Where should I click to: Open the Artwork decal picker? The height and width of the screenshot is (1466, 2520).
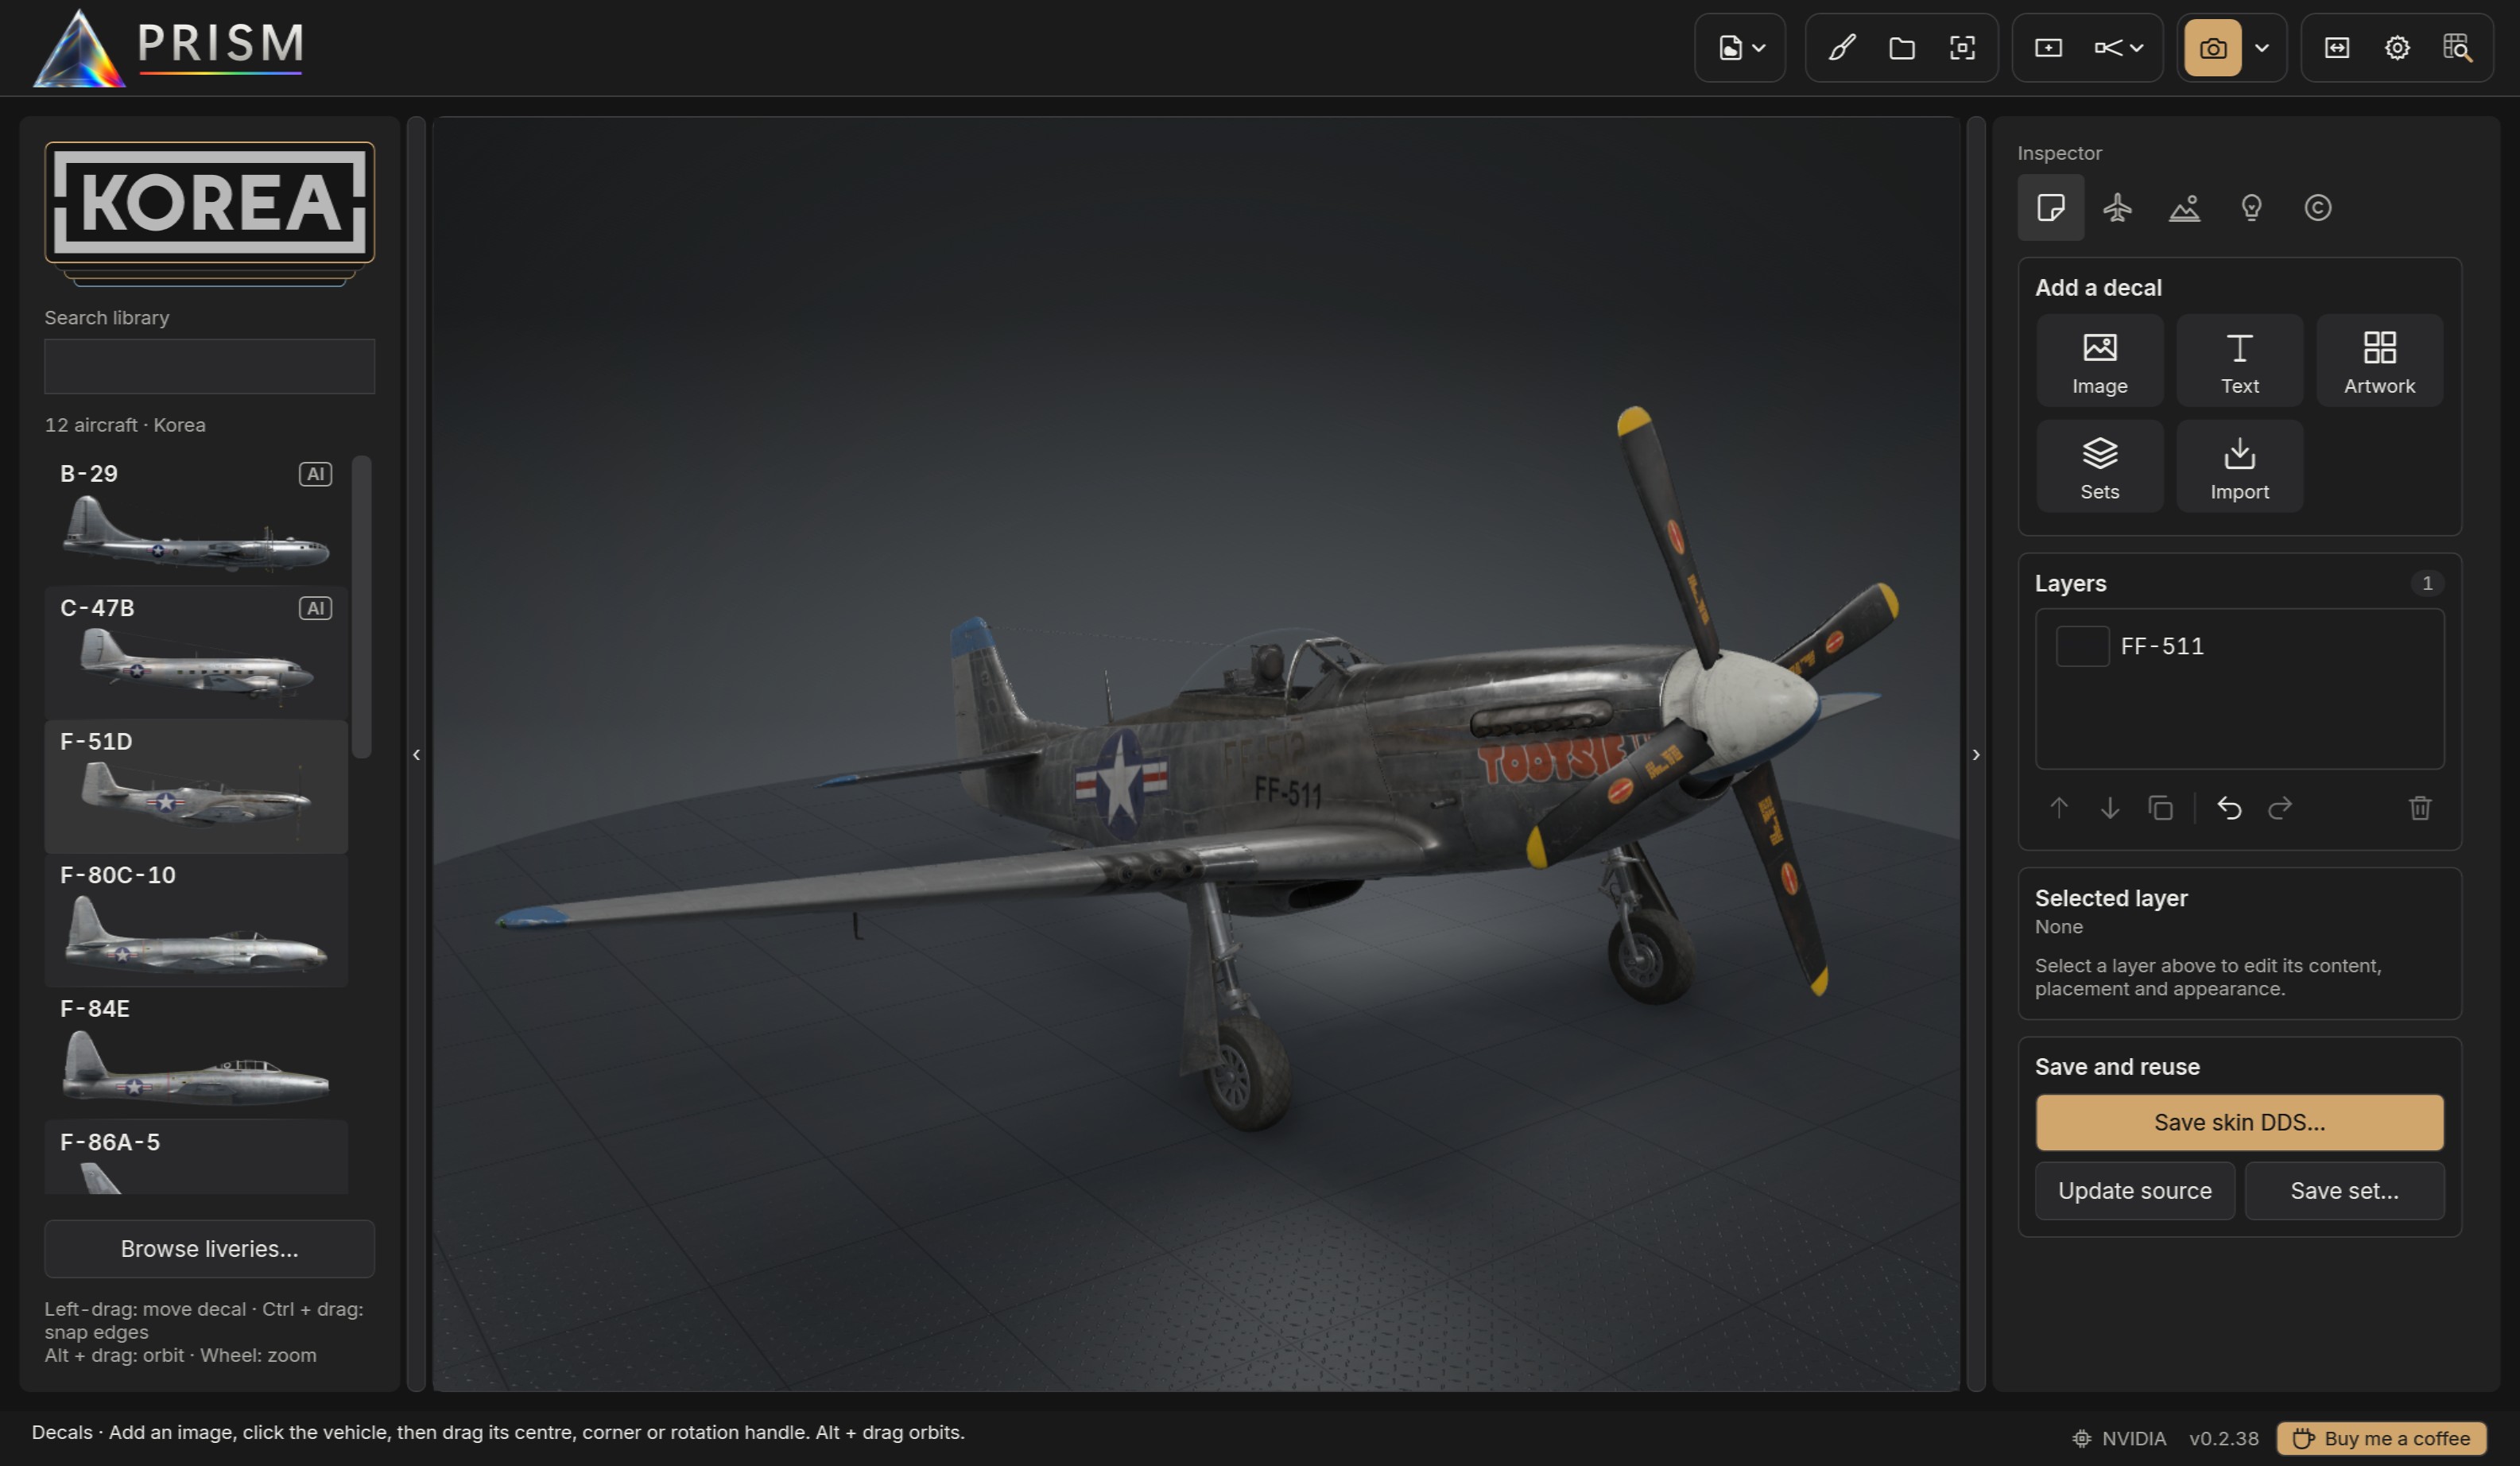tap(2379, 361)
